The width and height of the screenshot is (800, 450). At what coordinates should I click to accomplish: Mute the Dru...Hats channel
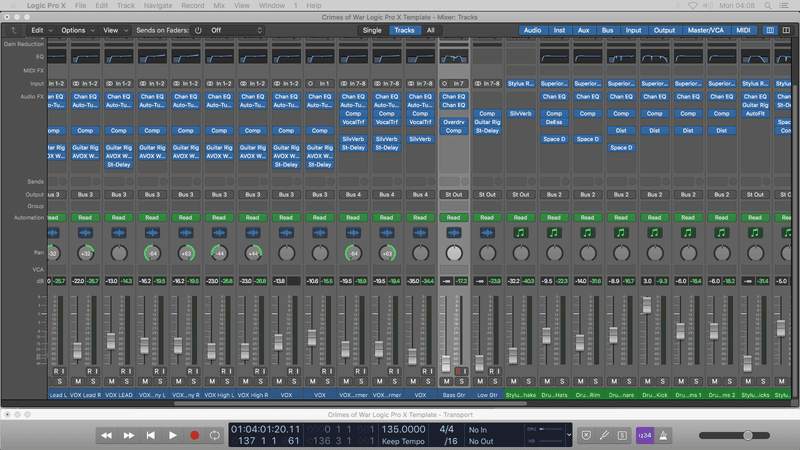(547, 381)
